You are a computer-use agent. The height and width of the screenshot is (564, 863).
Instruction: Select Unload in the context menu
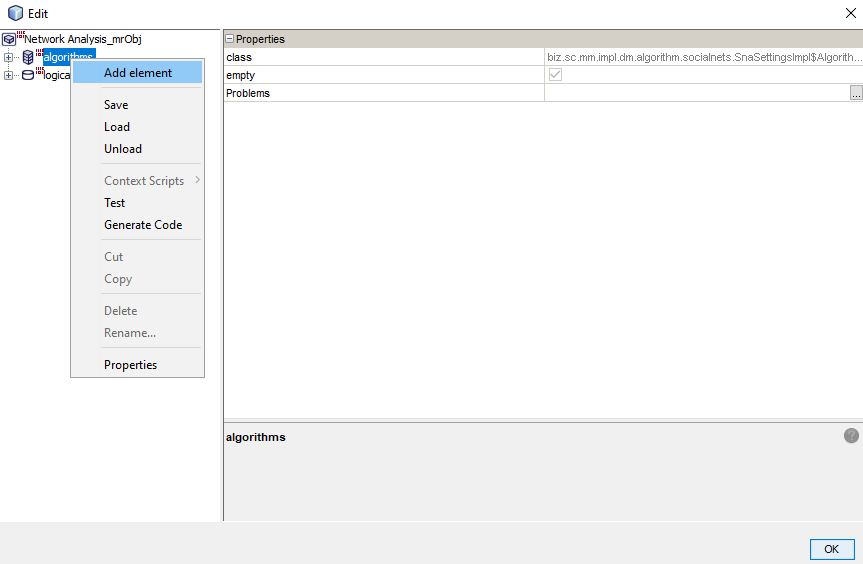click(123, 149)
